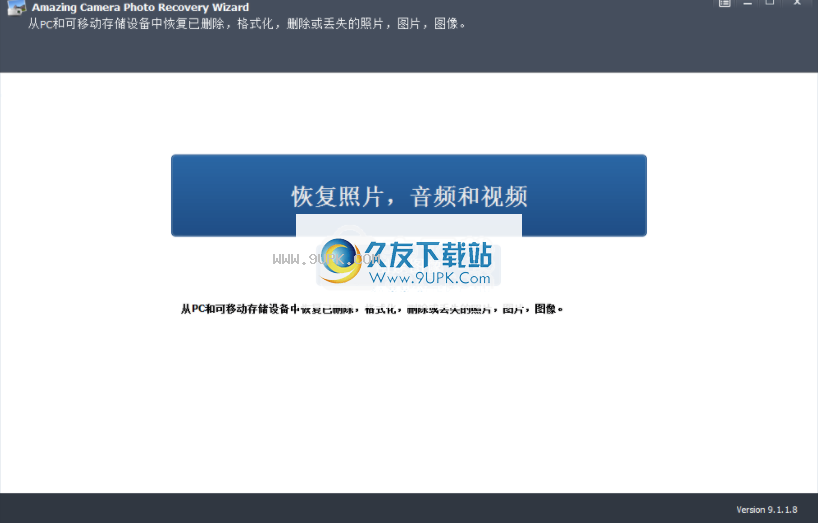Image resolution: width=818 pixels, height=523 pixels.
Task: Click the 恢复照片，音频和视频 recovery button
Action: pos(408,195)
